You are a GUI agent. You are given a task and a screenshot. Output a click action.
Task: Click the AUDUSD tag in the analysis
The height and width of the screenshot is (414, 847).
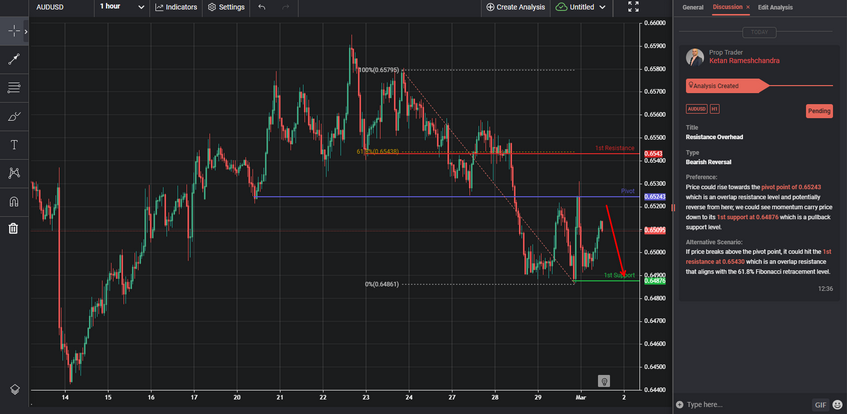tap(696, 109)
